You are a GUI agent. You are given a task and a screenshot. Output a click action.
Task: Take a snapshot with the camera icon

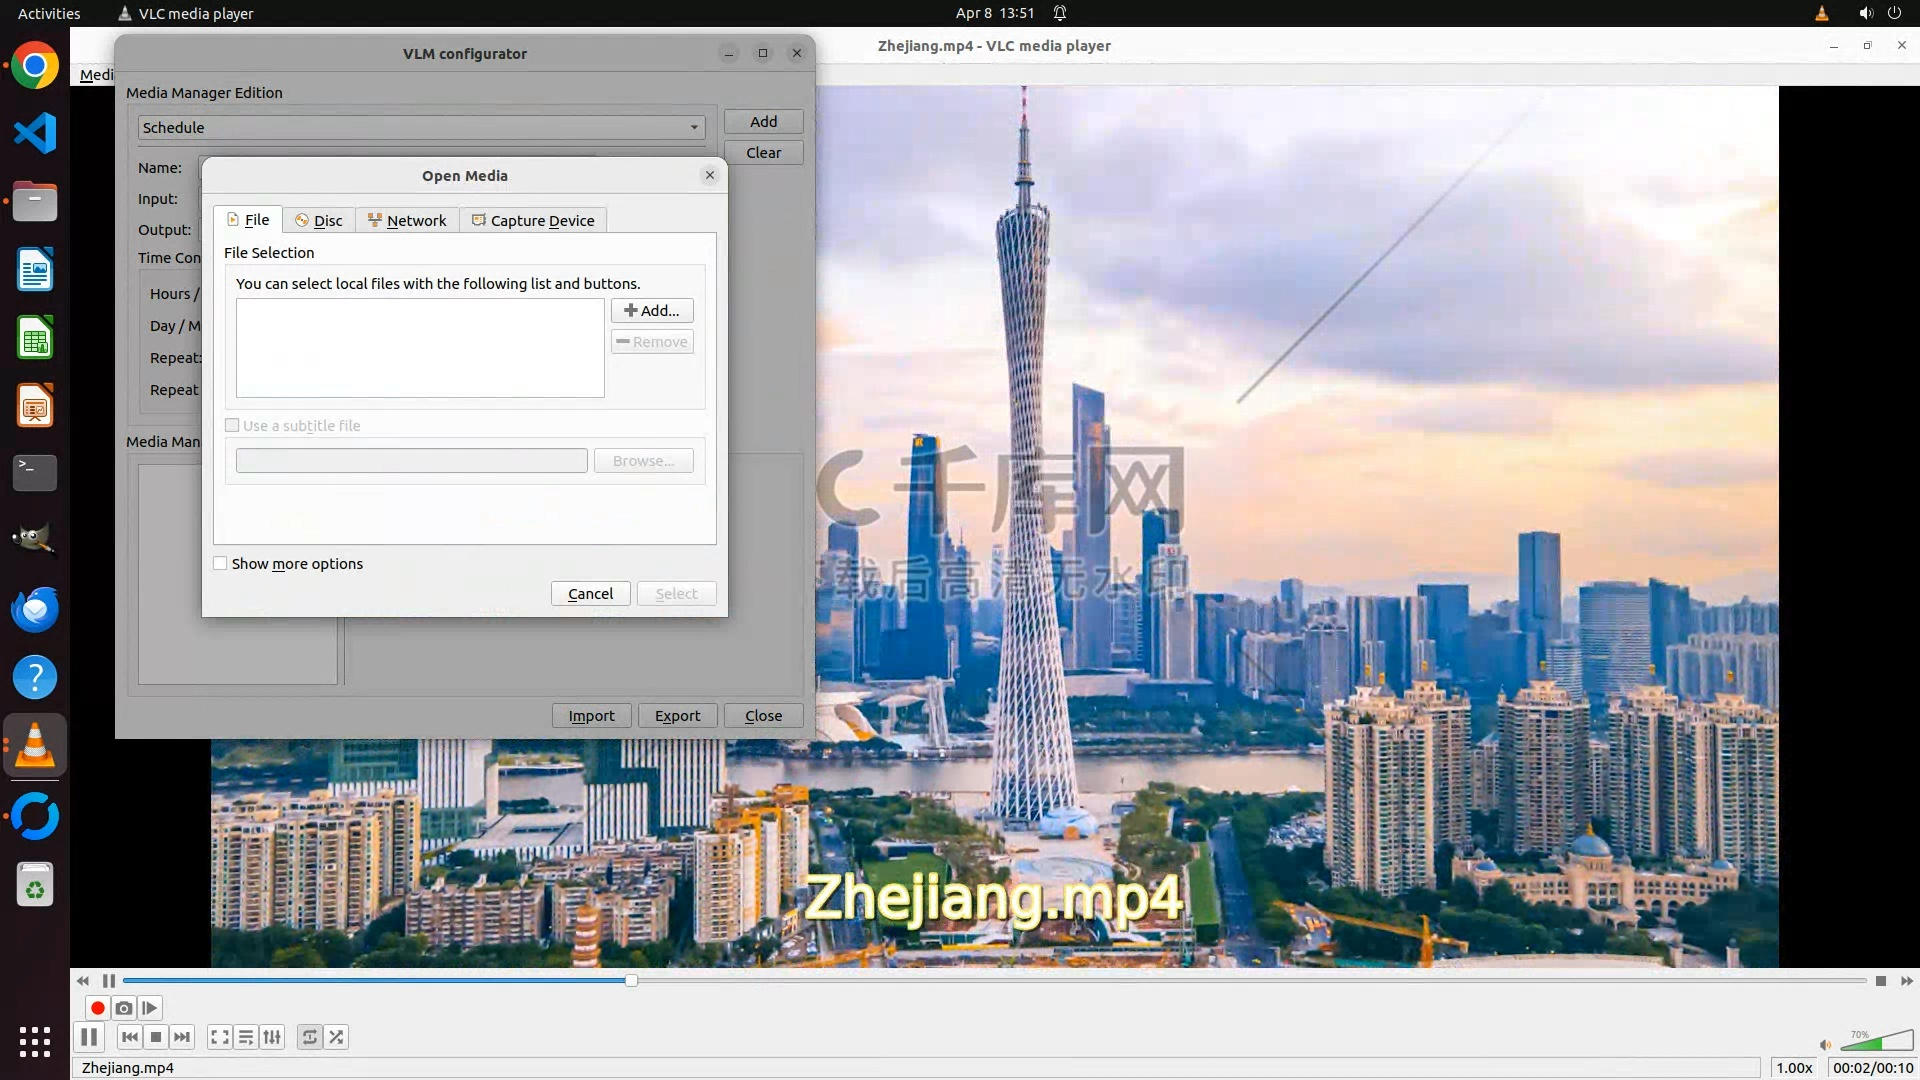point(124,1008)
